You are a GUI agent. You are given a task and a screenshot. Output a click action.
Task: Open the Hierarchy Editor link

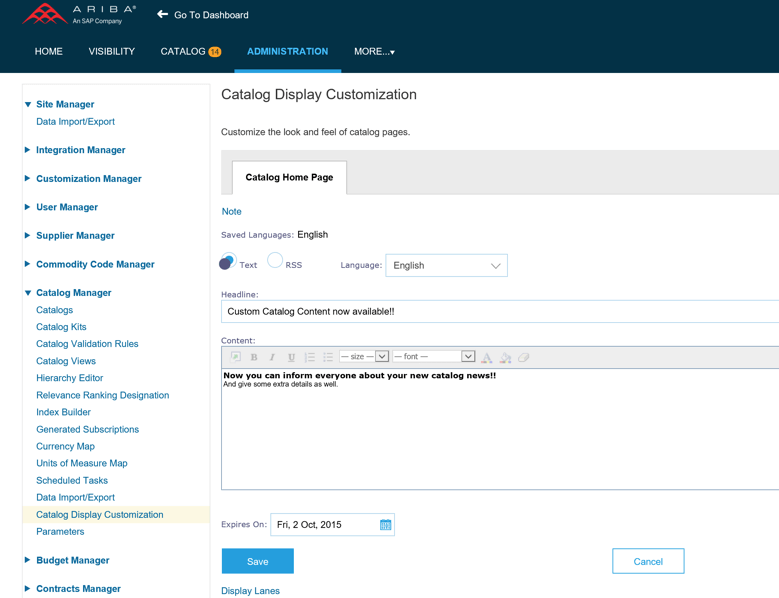70,378
